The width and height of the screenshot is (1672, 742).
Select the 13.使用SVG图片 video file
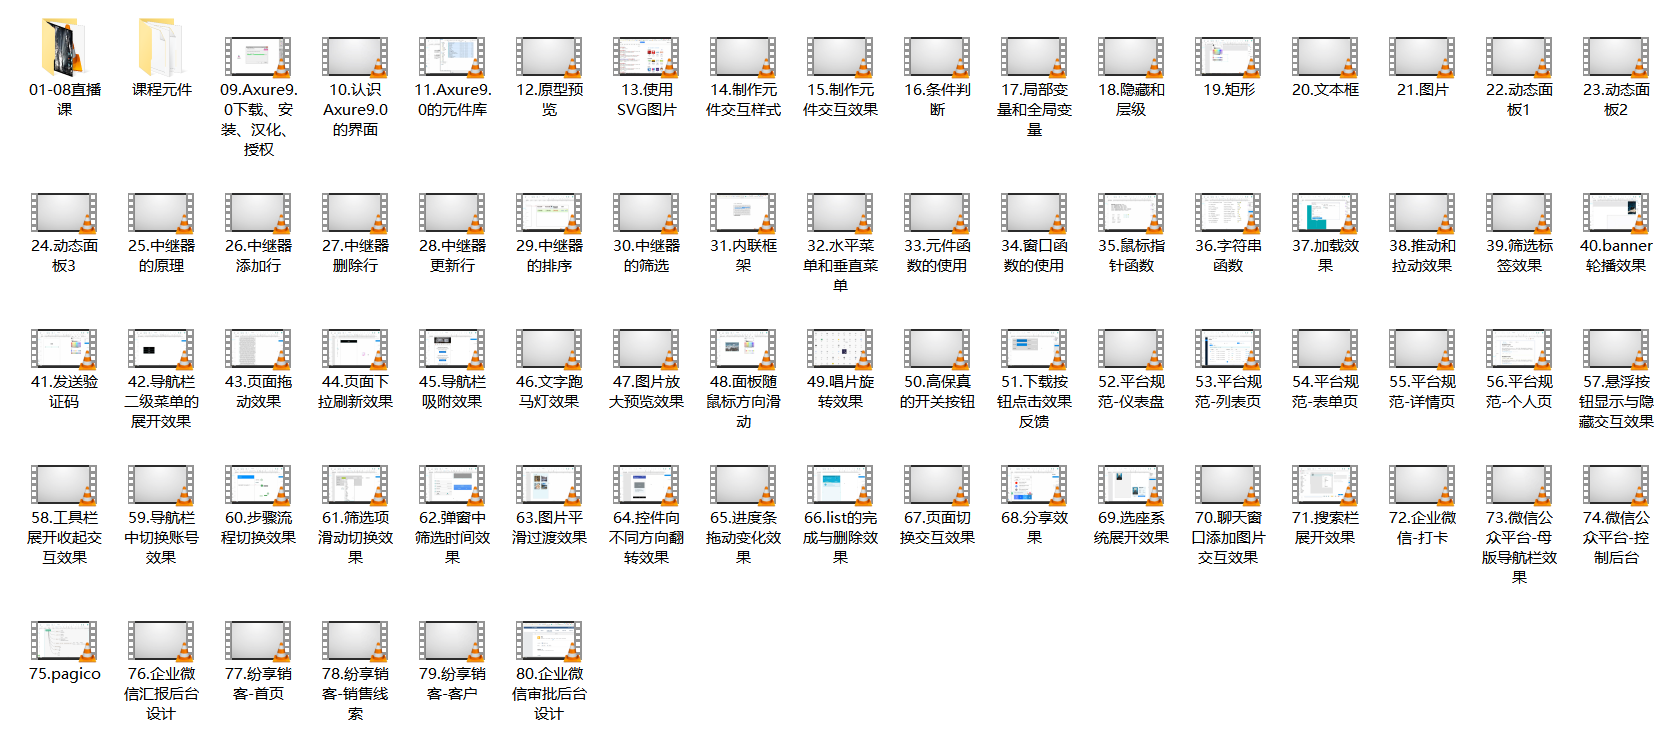[646, 58]
